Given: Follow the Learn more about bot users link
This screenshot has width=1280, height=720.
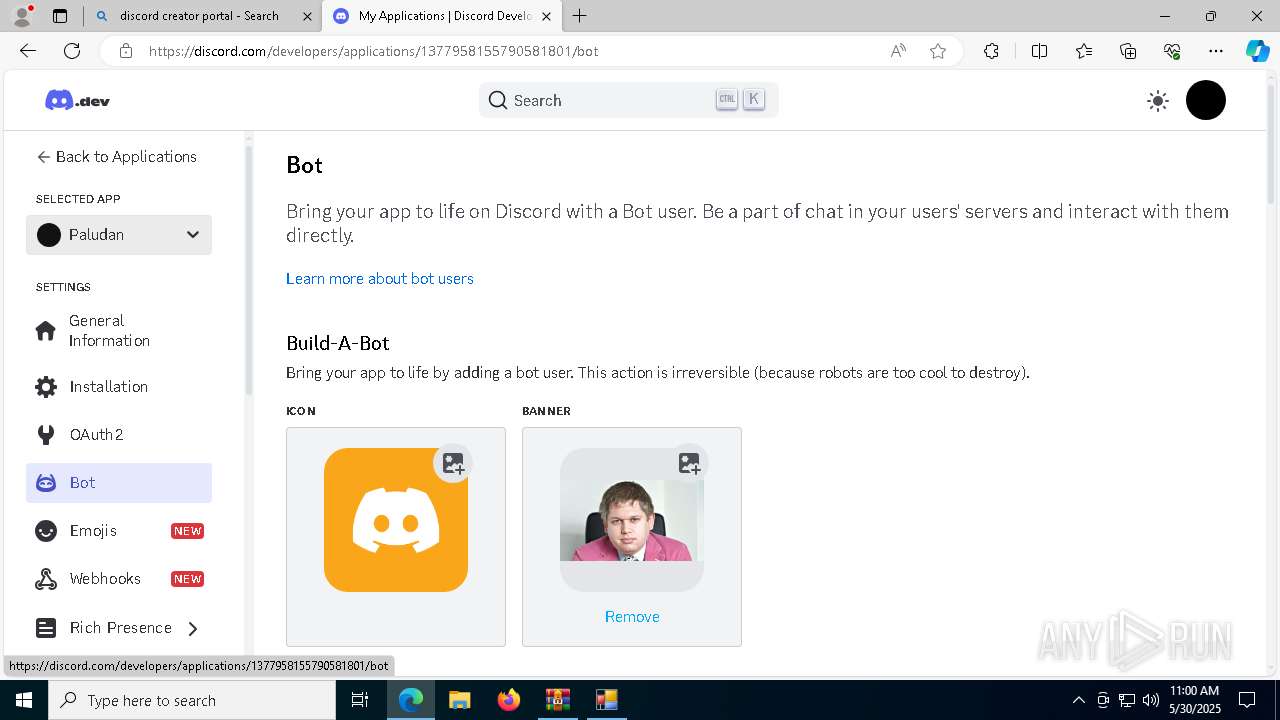Looking at the screenshot, I should coord(380,279).
